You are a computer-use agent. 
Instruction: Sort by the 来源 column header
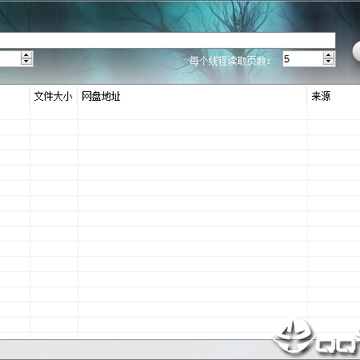coord(334,97)
